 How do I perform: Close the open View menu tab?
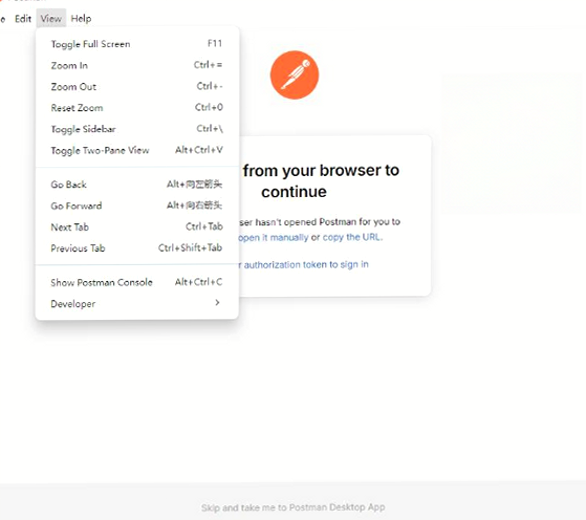pos(51,18)
